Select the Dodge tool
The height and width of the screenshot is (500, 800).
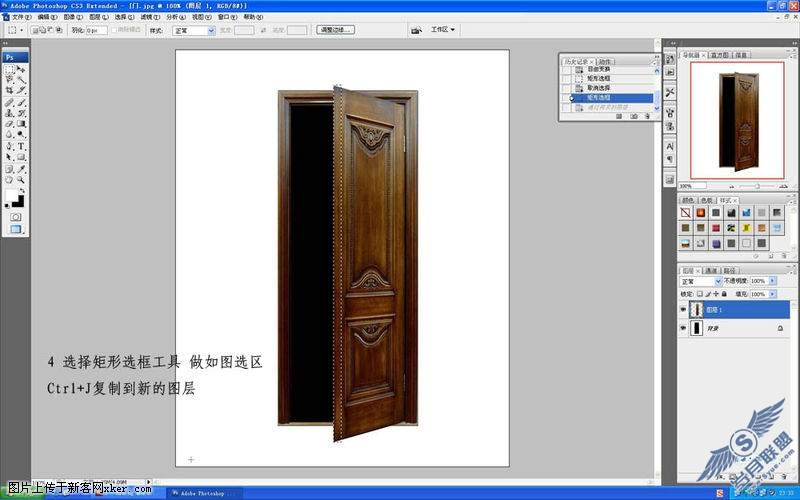[21, 135]
